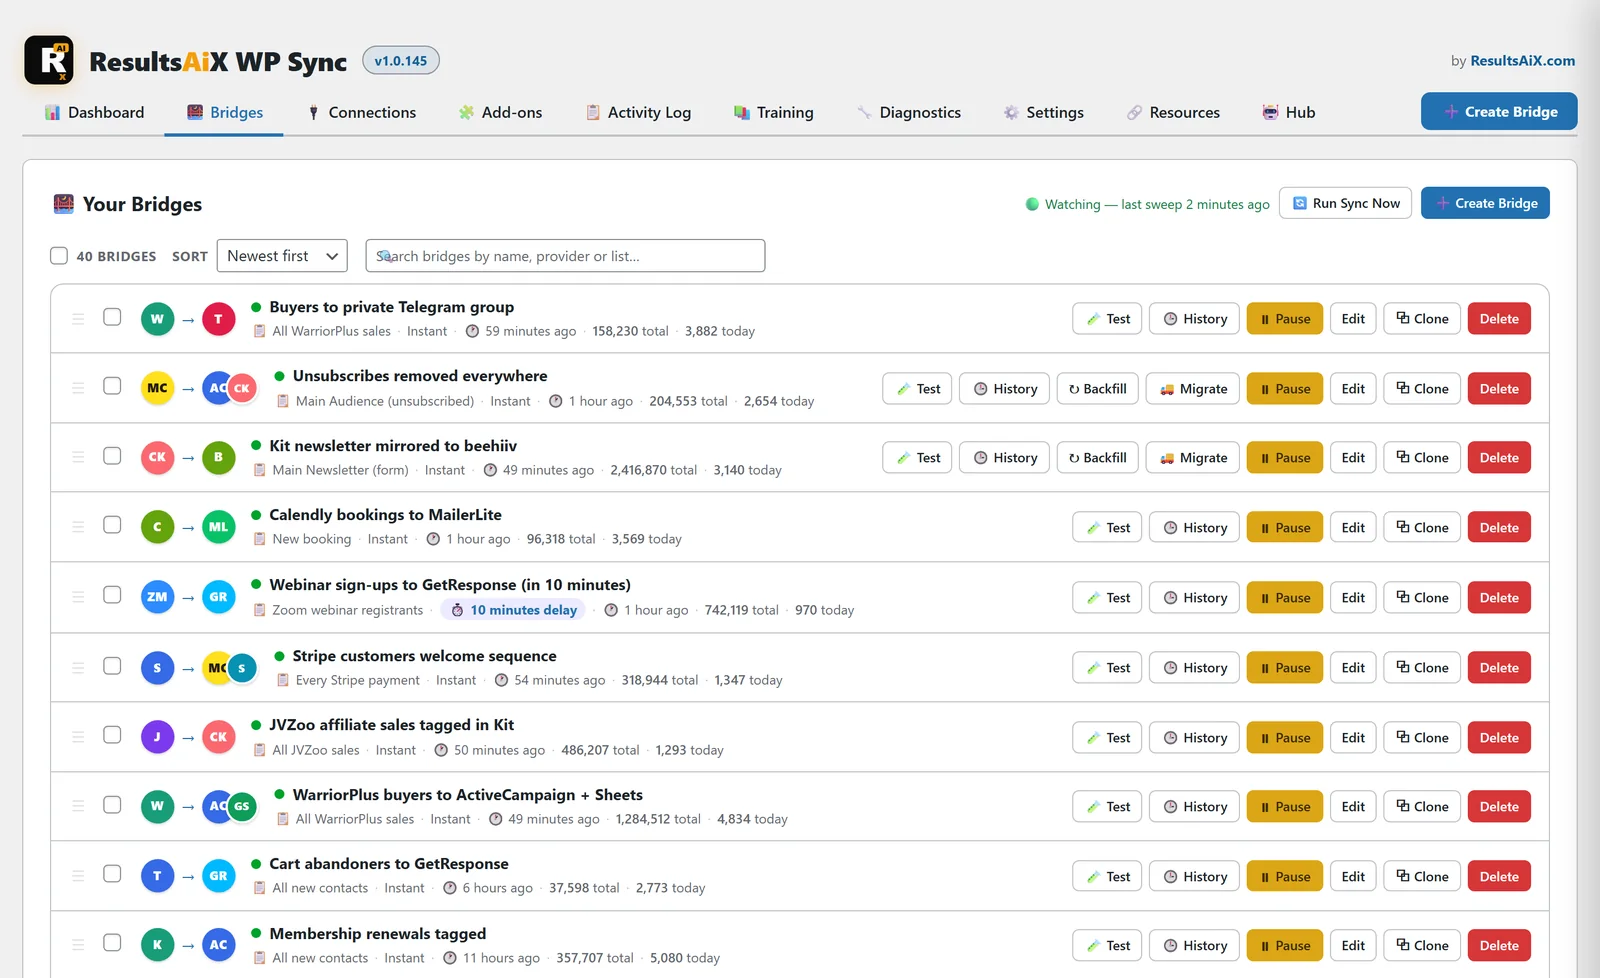Check the Buyers to private Telegram group checkbox
Screen dimensions: 1600x978
pos(112,317)
